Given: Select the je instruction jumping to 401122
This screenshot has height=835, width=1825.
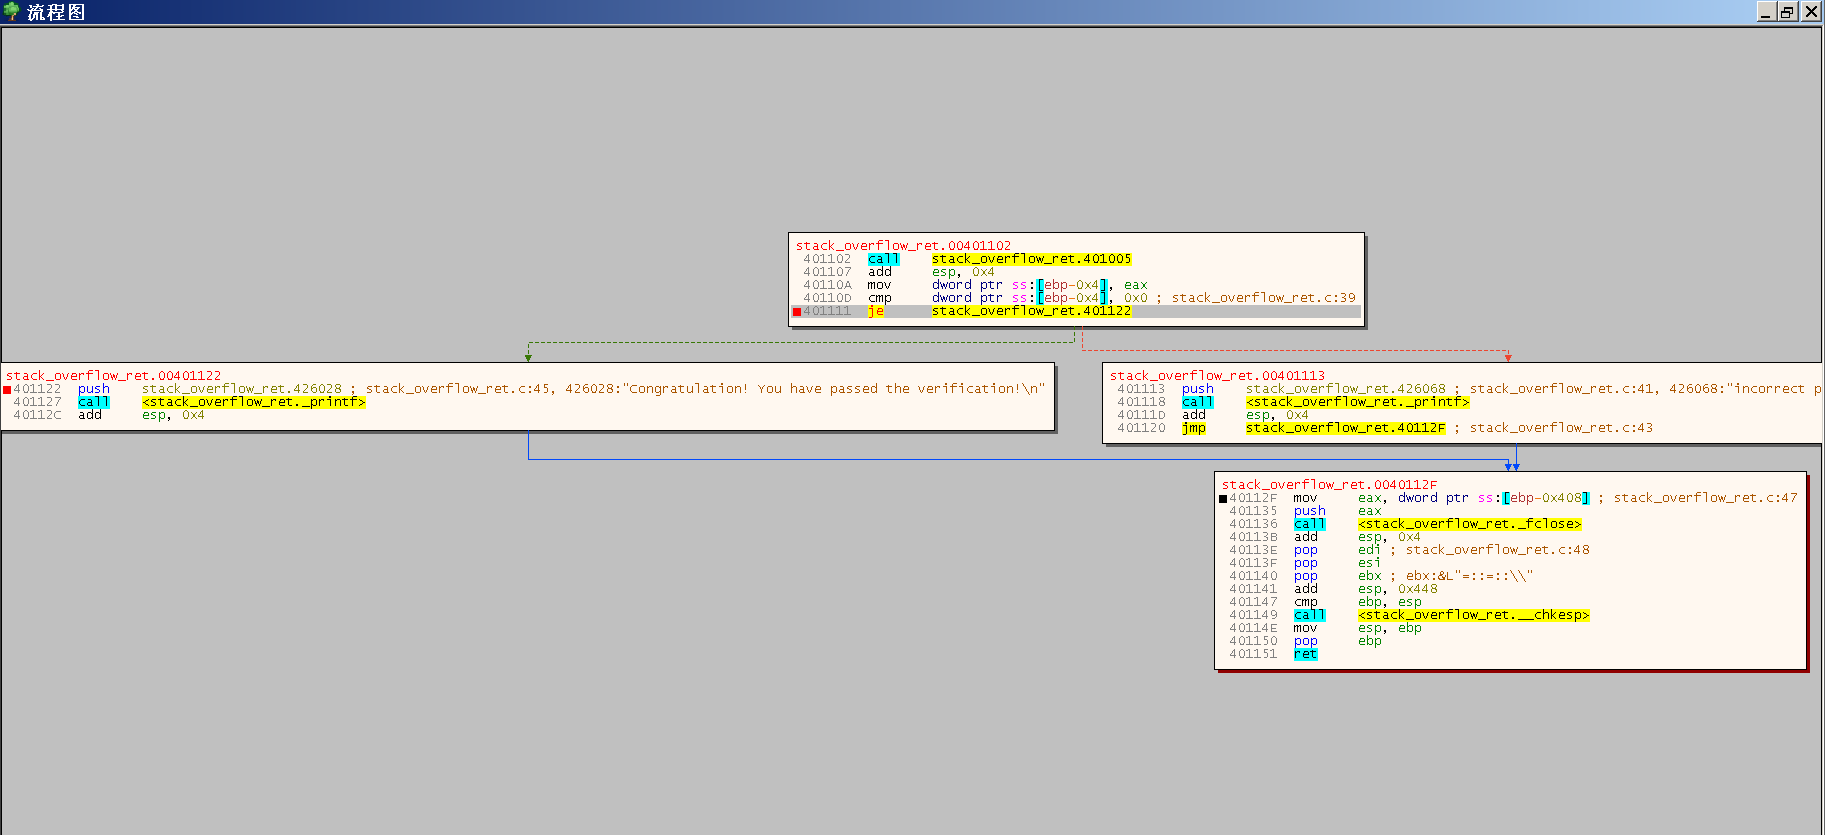Looking at the screenshot, I should pos(876,312).
